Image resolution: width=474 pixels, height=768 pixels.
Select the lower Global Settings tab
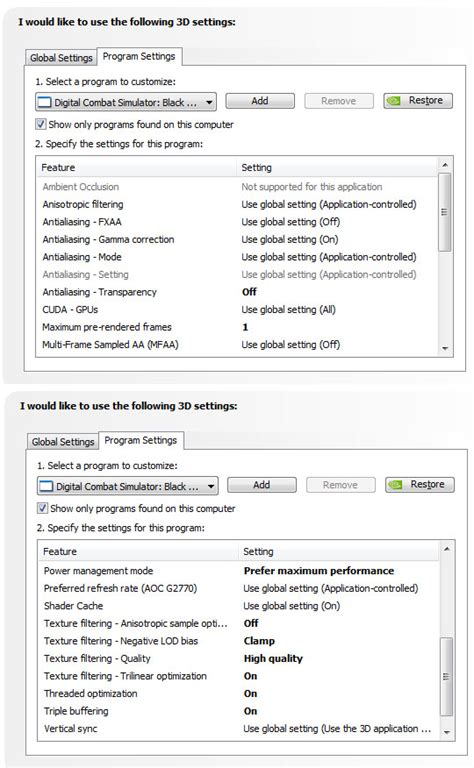[63, 442]
